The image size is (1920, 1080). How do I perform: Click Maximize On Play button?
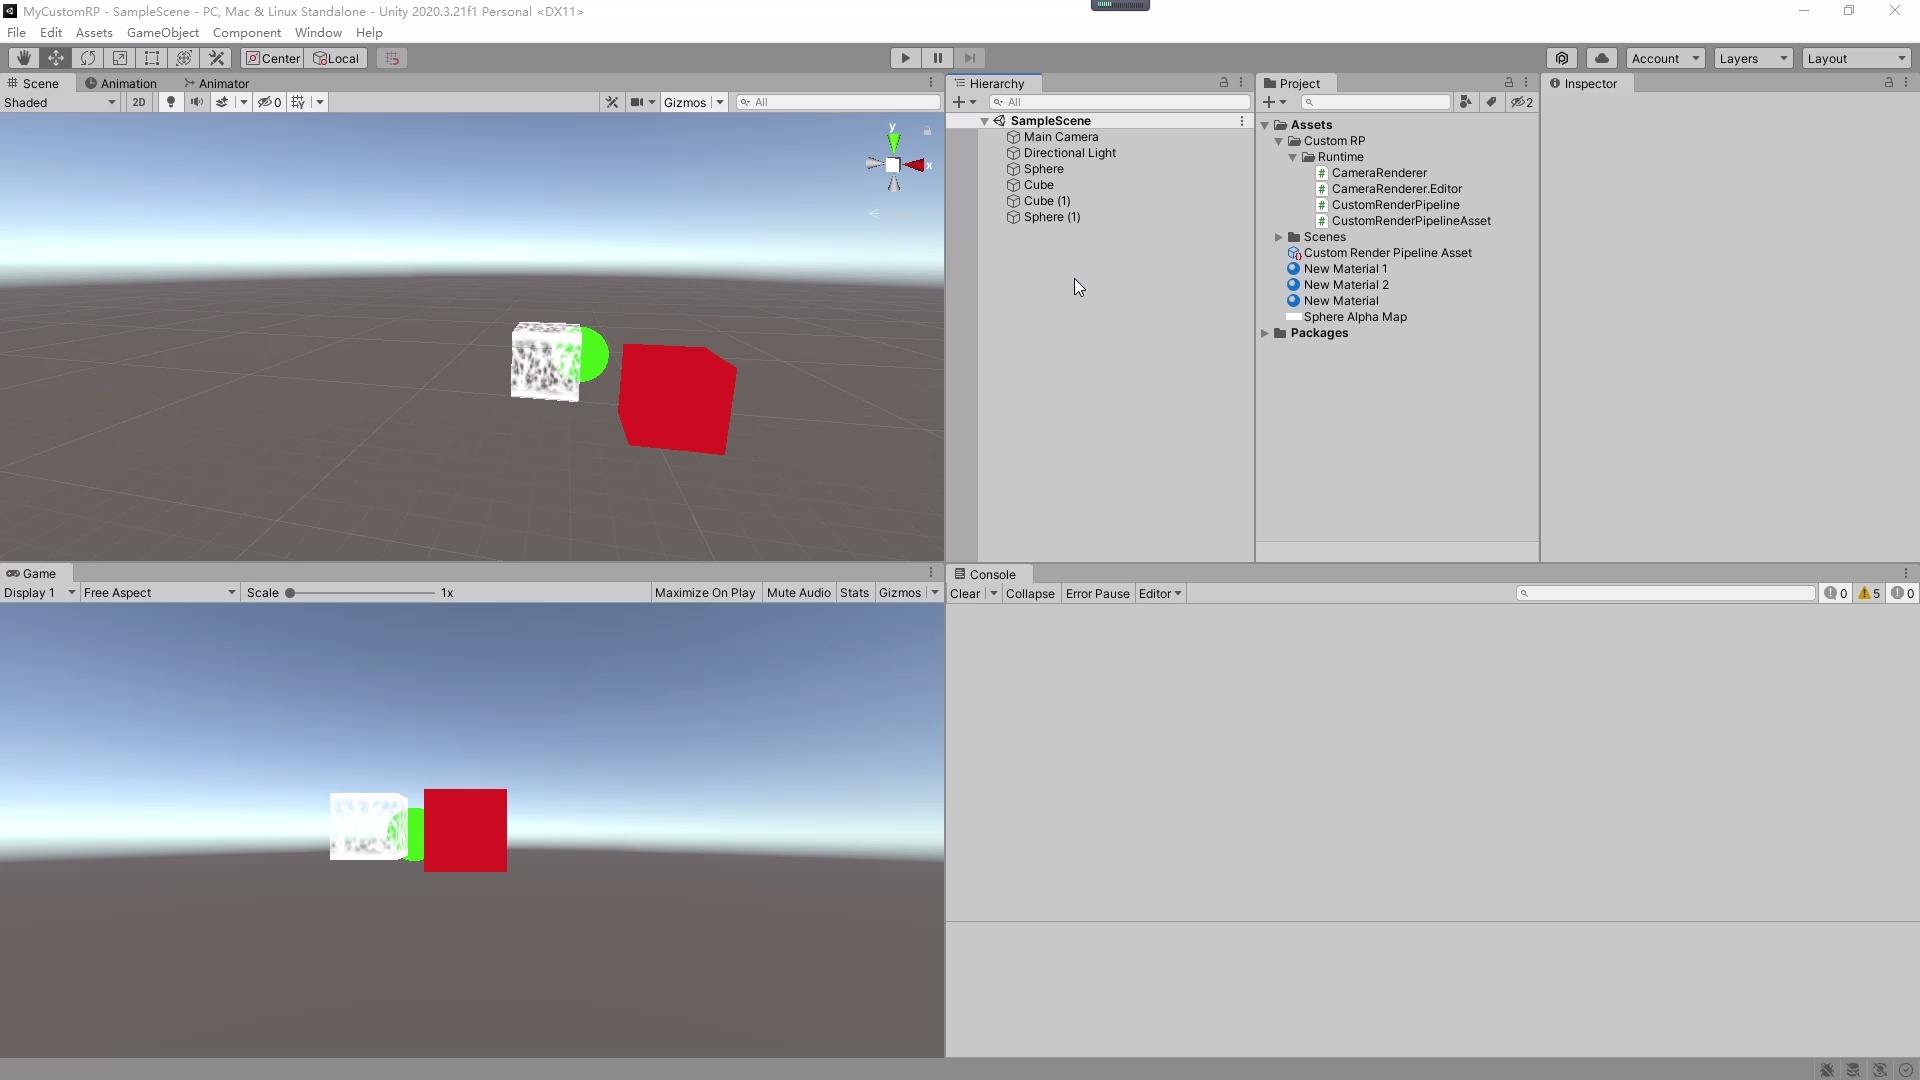(704, 593)
